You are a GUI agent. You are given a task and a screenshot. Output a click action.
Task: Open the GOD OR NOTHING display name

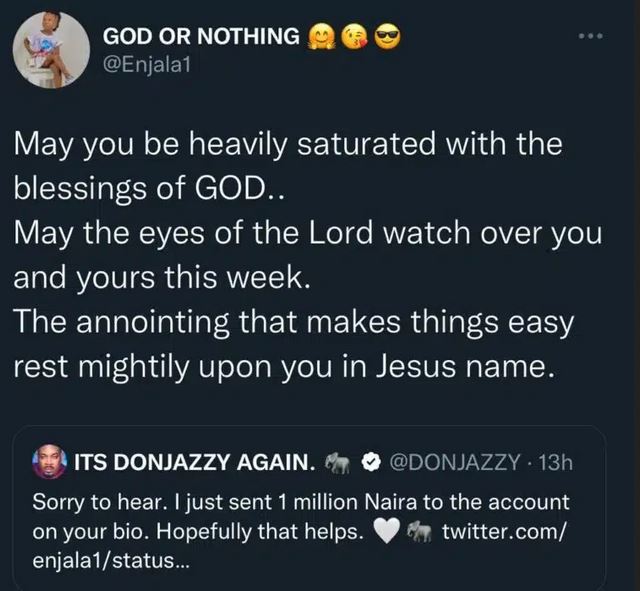202,37
